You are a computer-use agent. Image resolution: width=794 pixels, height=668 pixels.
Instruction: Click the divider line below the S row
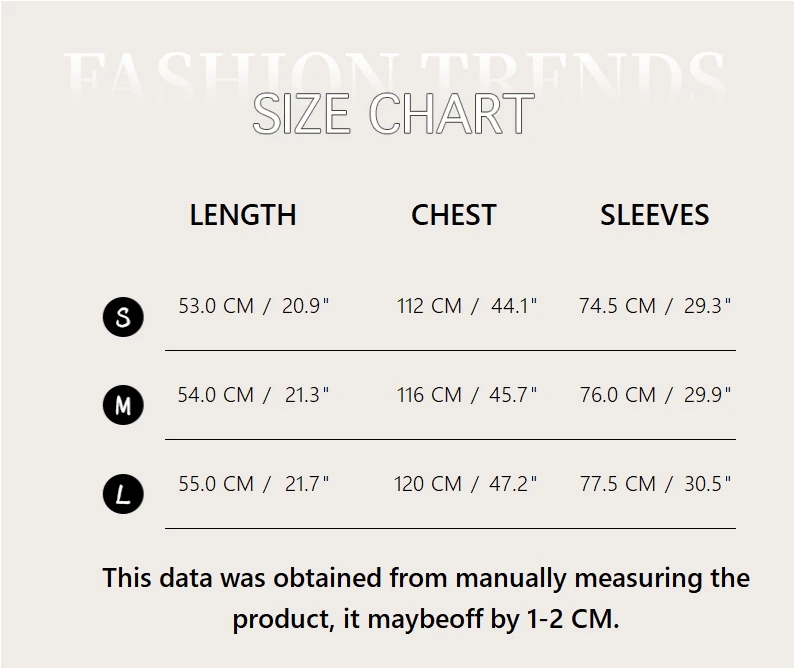(450, 350)
